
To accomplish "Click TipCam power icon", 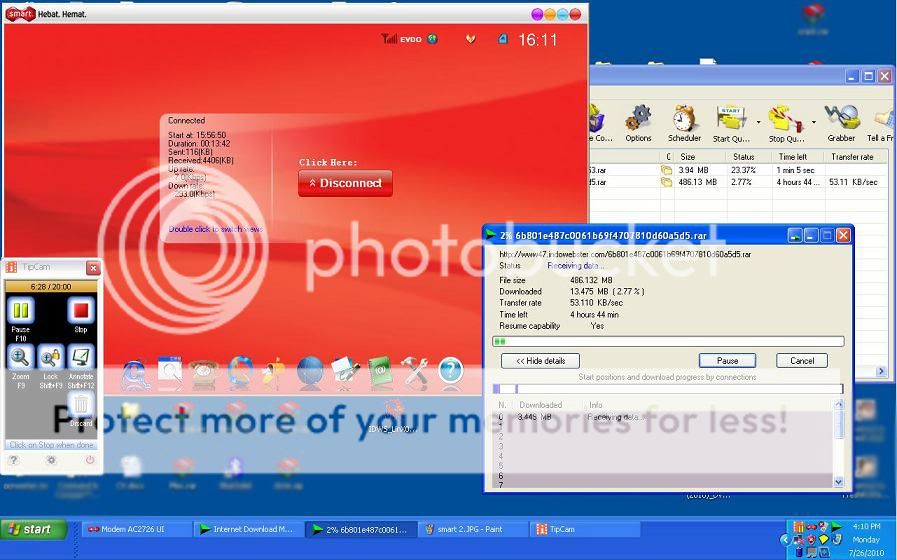I will (90, 460).
